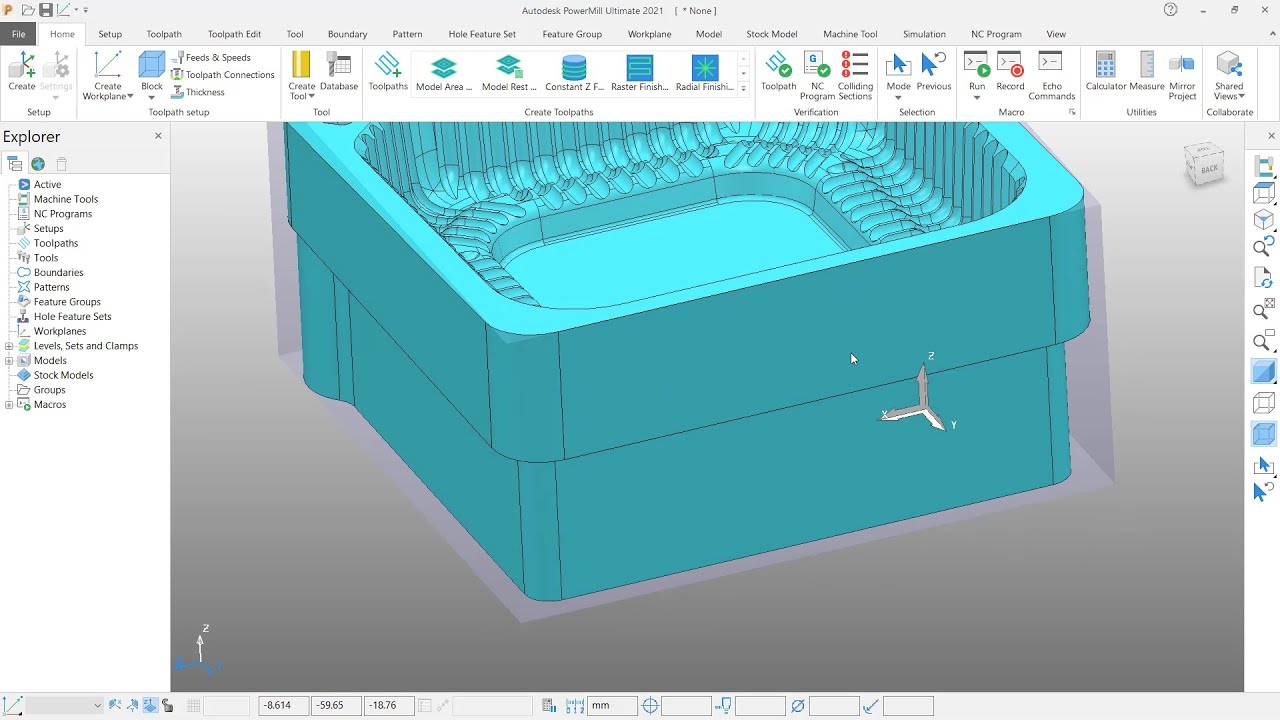This screenshot has width=1280, height=720.
Task: Open the Measure utility
Action: tap(1147, 74)
